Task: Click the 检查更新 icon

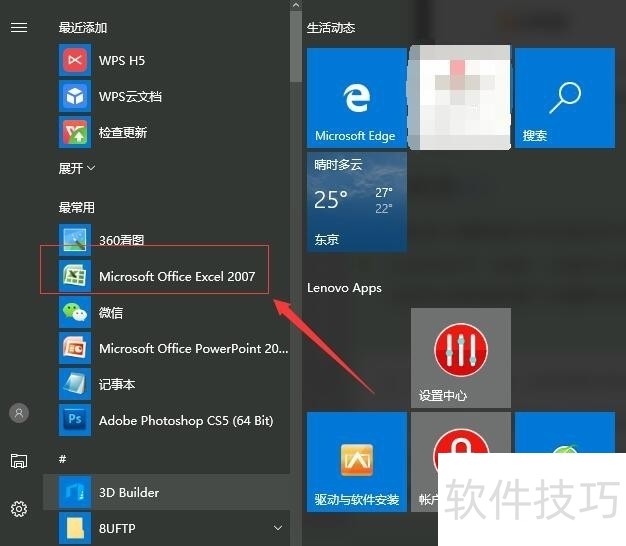Action: [x=75, y=132]
